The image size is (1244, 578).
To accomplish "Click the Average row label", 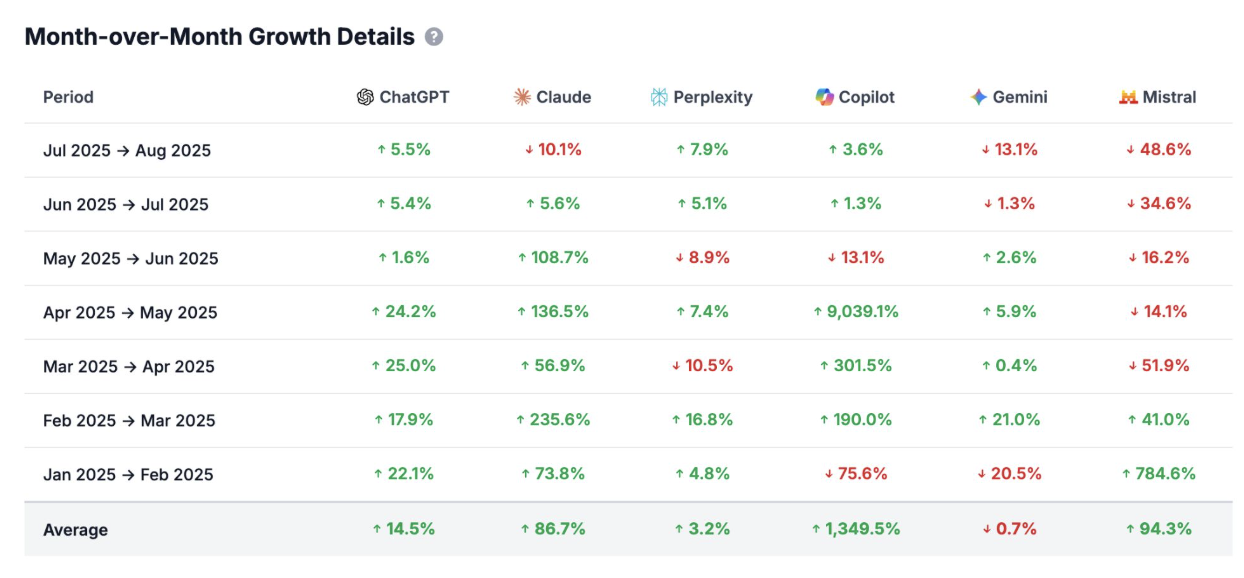I will 75,529.
